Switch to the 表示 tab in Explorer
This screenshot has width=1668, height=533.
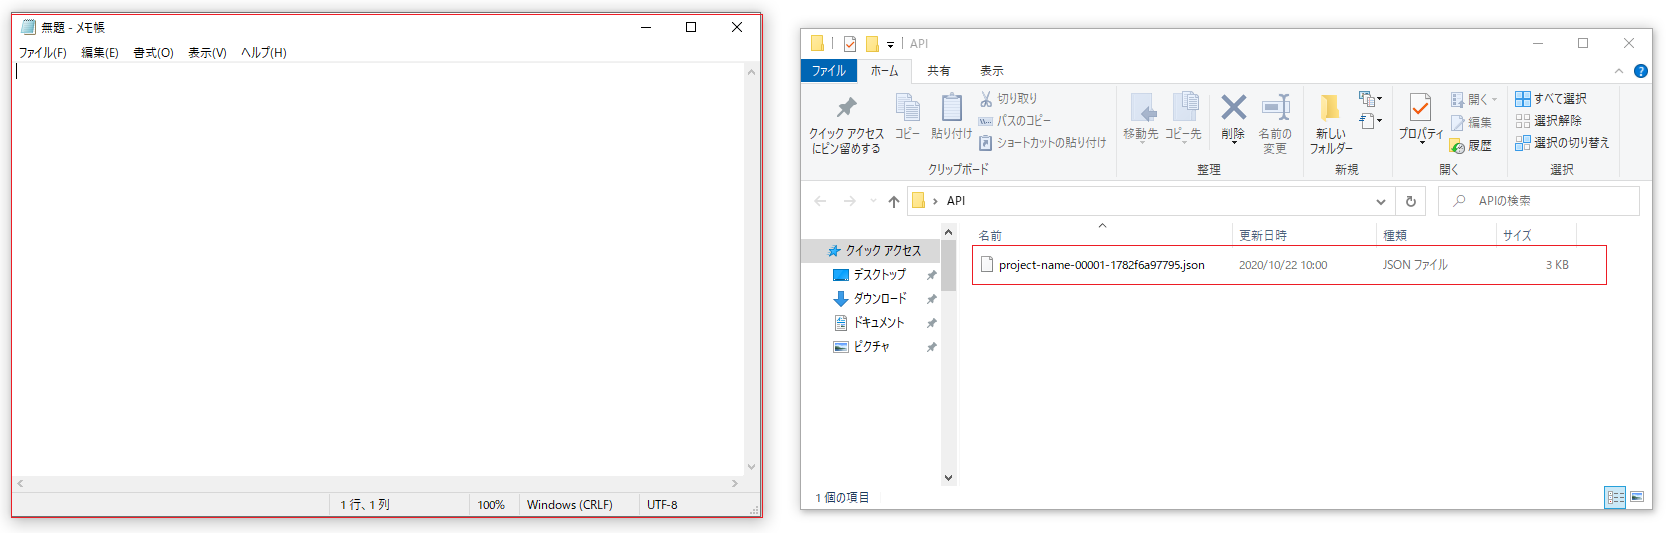[991, 71]
